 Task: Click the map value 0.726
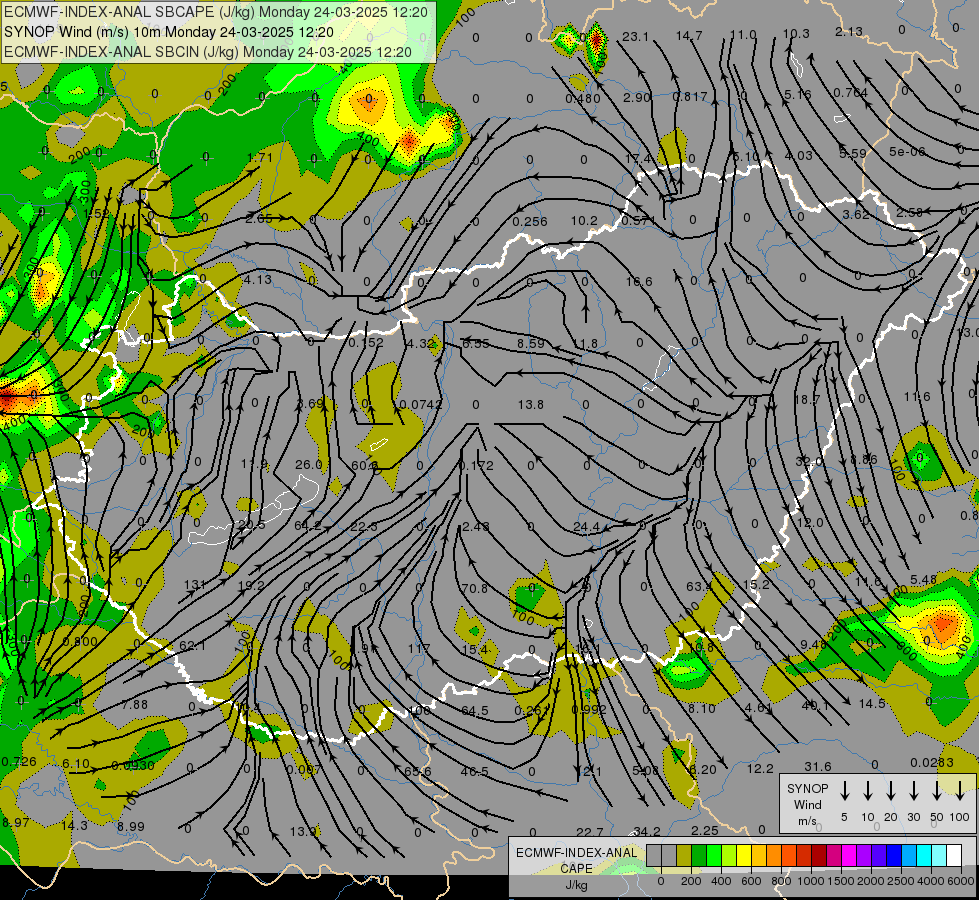pos(19,762)
